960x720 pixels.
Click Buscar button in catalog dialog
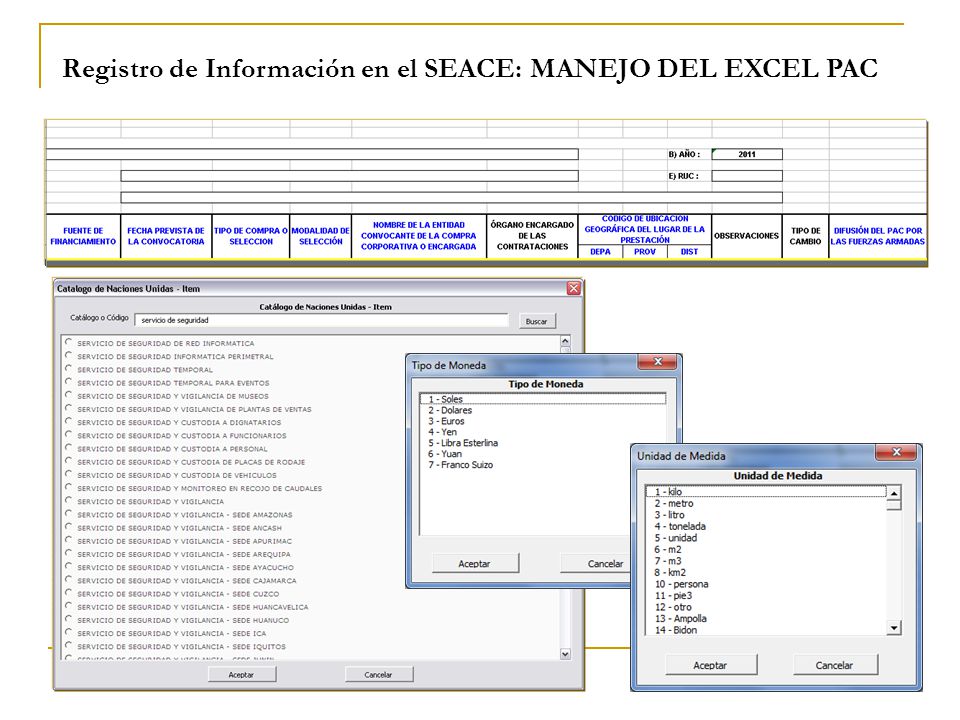pyautogui.click(x=537, y=321)
